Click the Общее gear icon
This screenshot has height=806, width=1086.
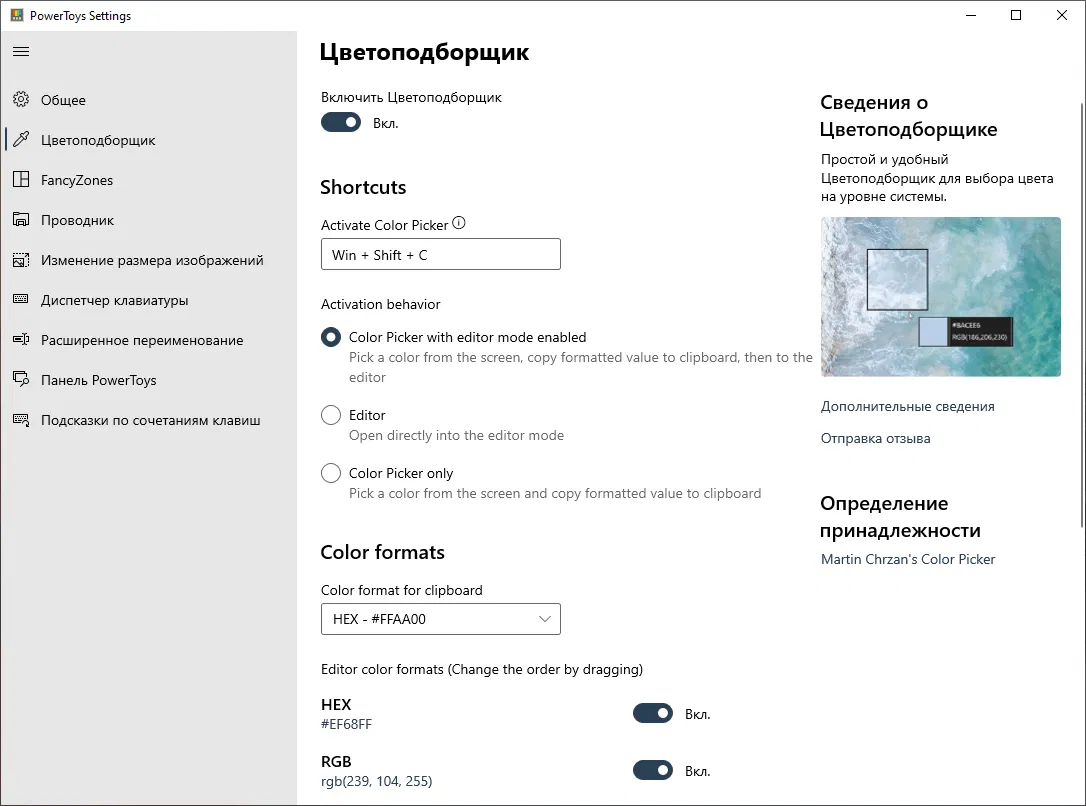point(21,100)
